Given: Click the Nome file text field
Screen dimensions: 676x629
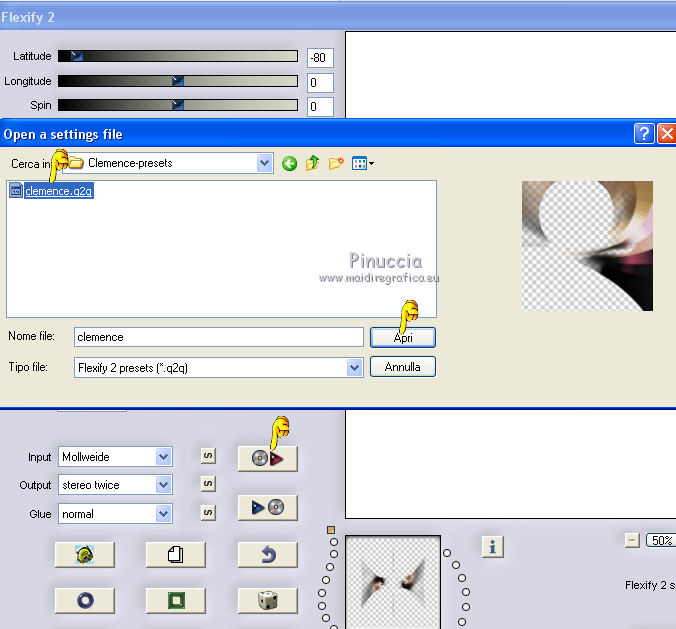Looking at the screenshot, I should [x=219, y=337].
